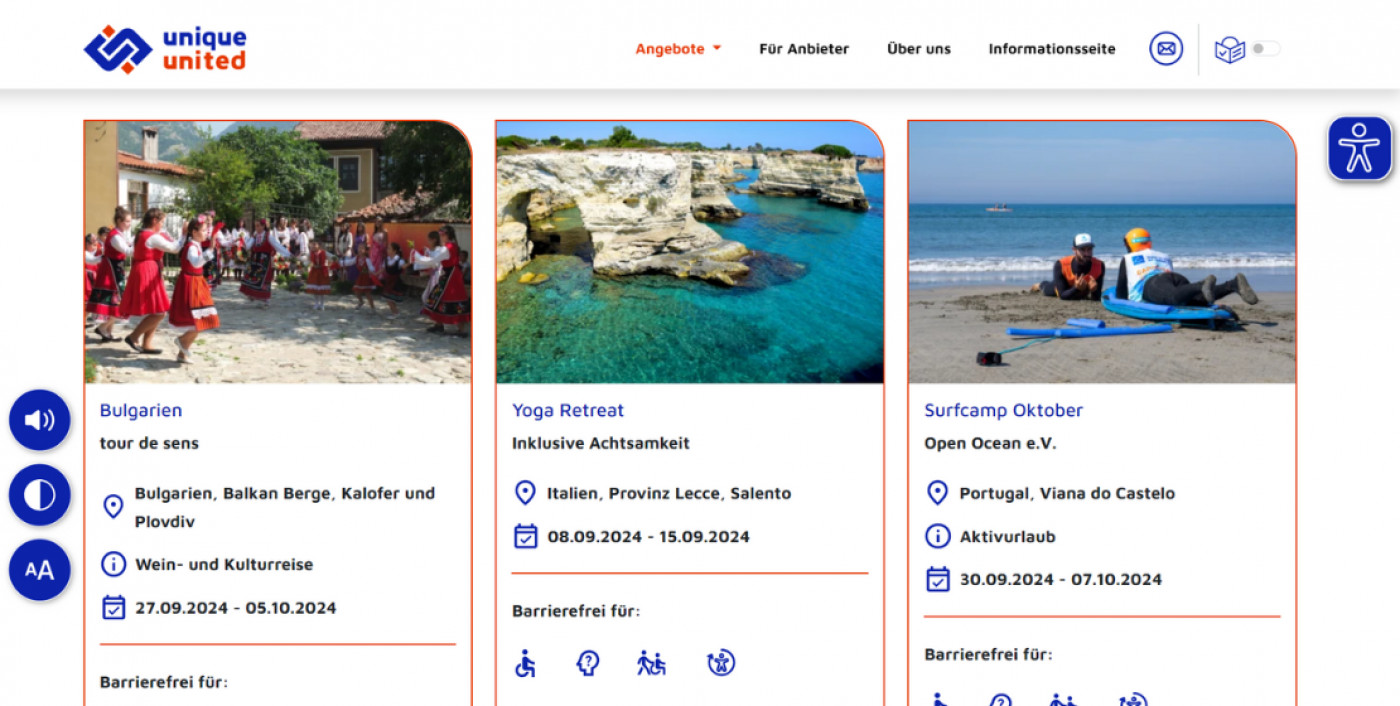Open Für Anbieter menu item
Viewport: 1400px width, 706px height.
804,49
